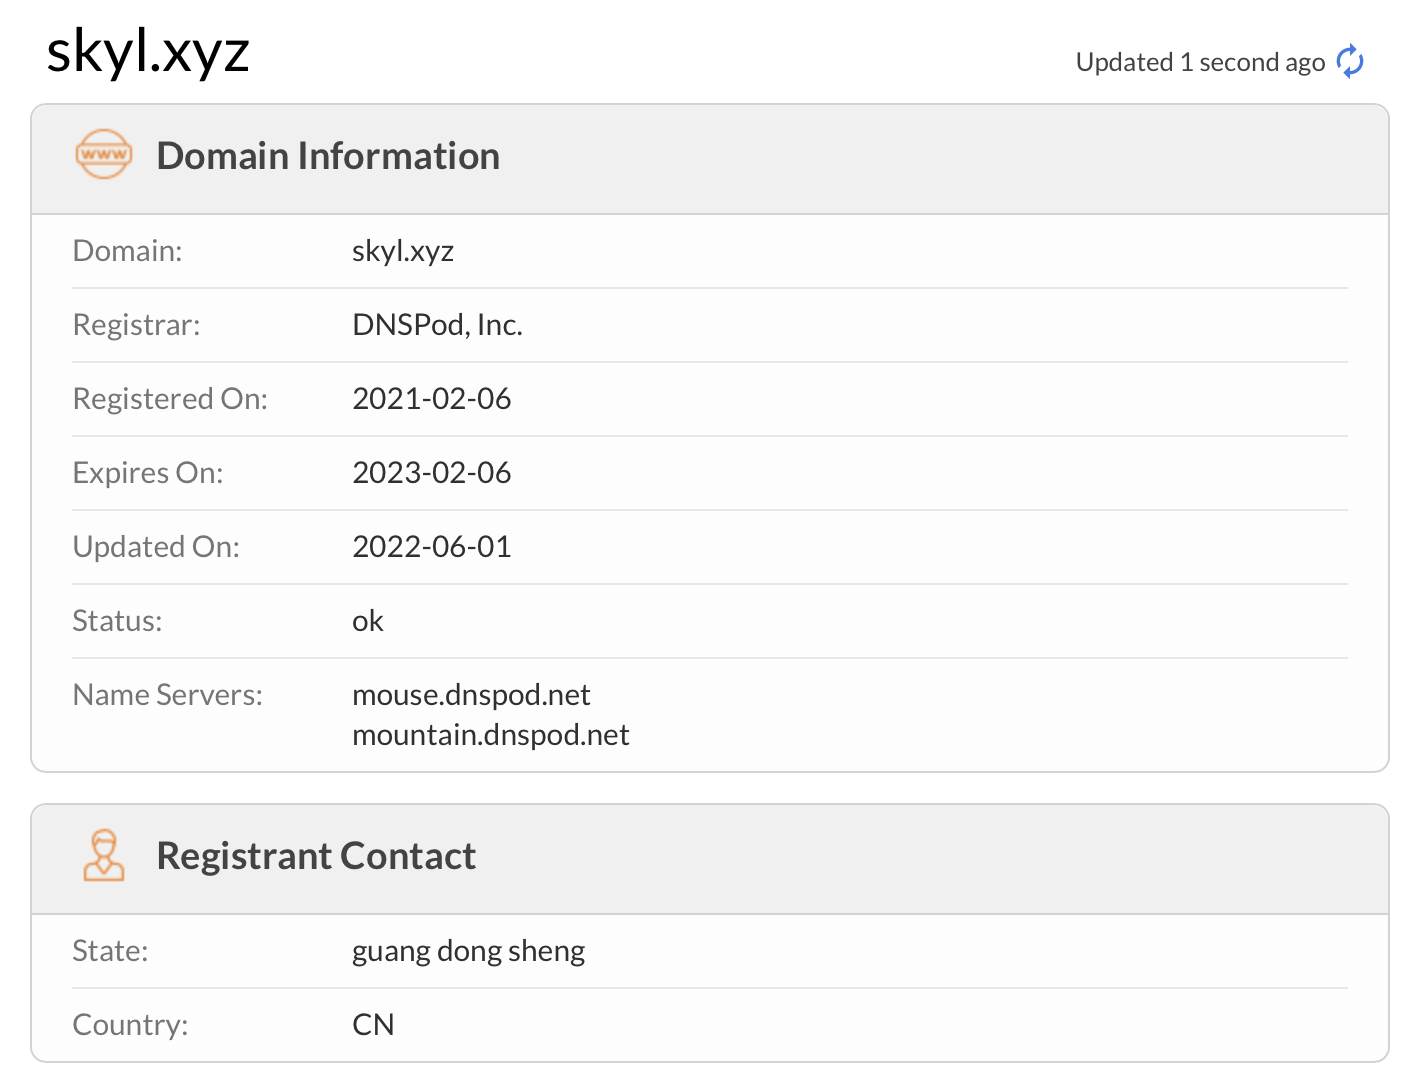Viewport: 1406px width, 1074px height.
Task: Click the Name Servers label
Action: tap(168, 695)
